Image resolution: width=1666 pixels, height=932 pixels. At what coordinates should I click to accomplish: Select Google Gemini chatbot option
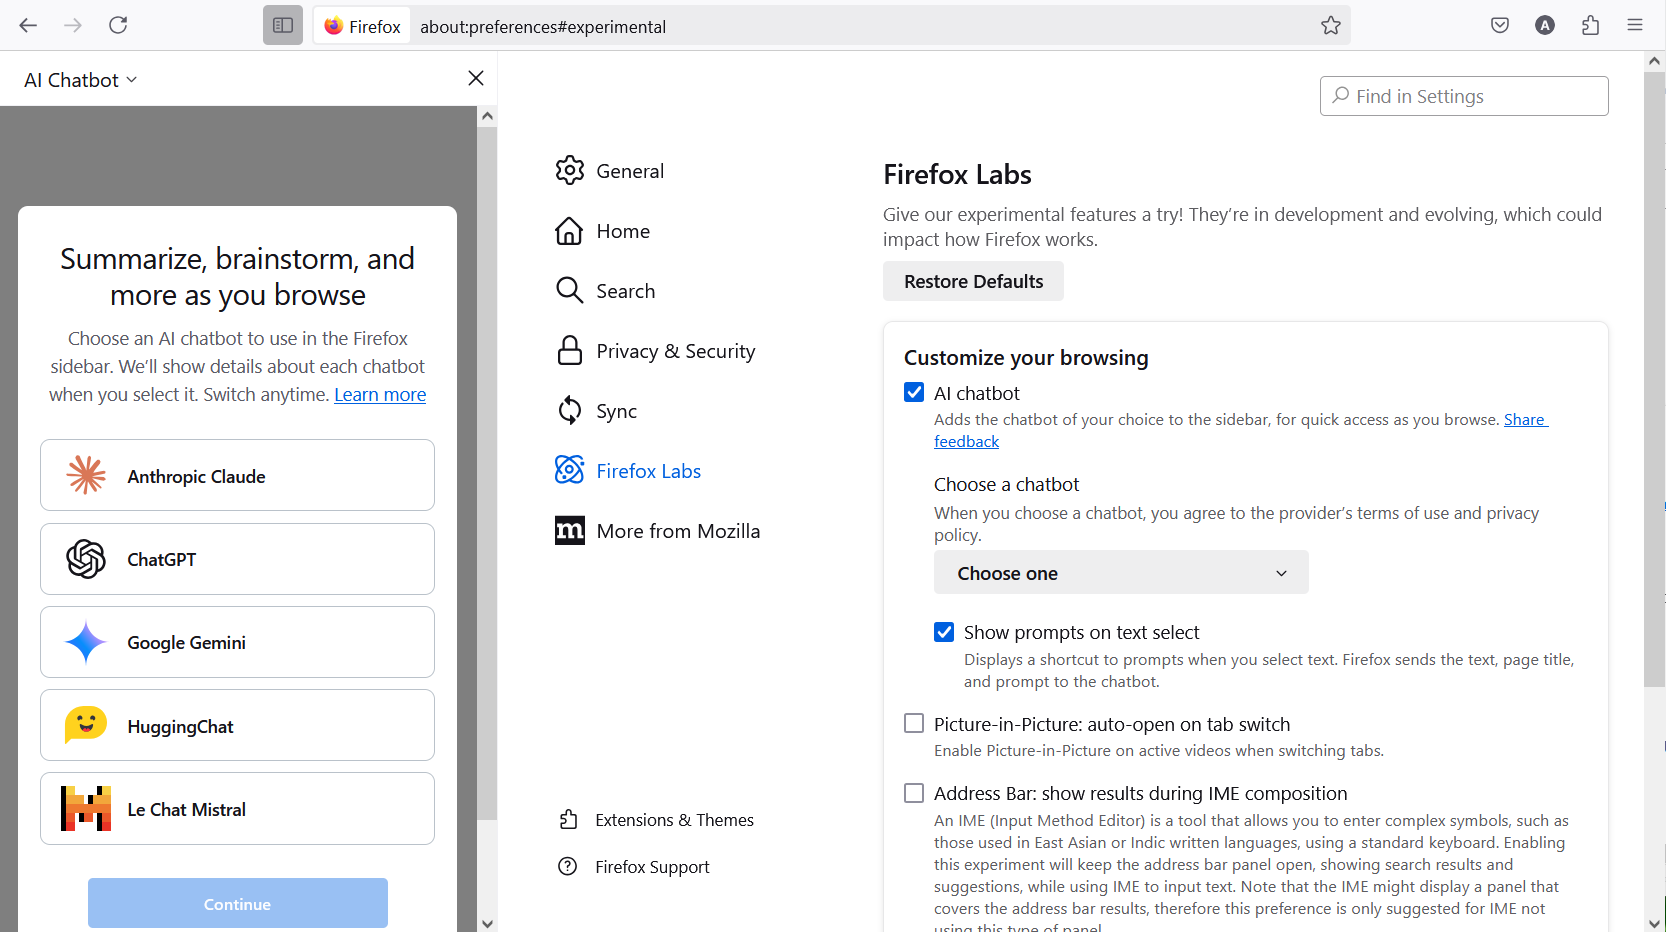237,642
